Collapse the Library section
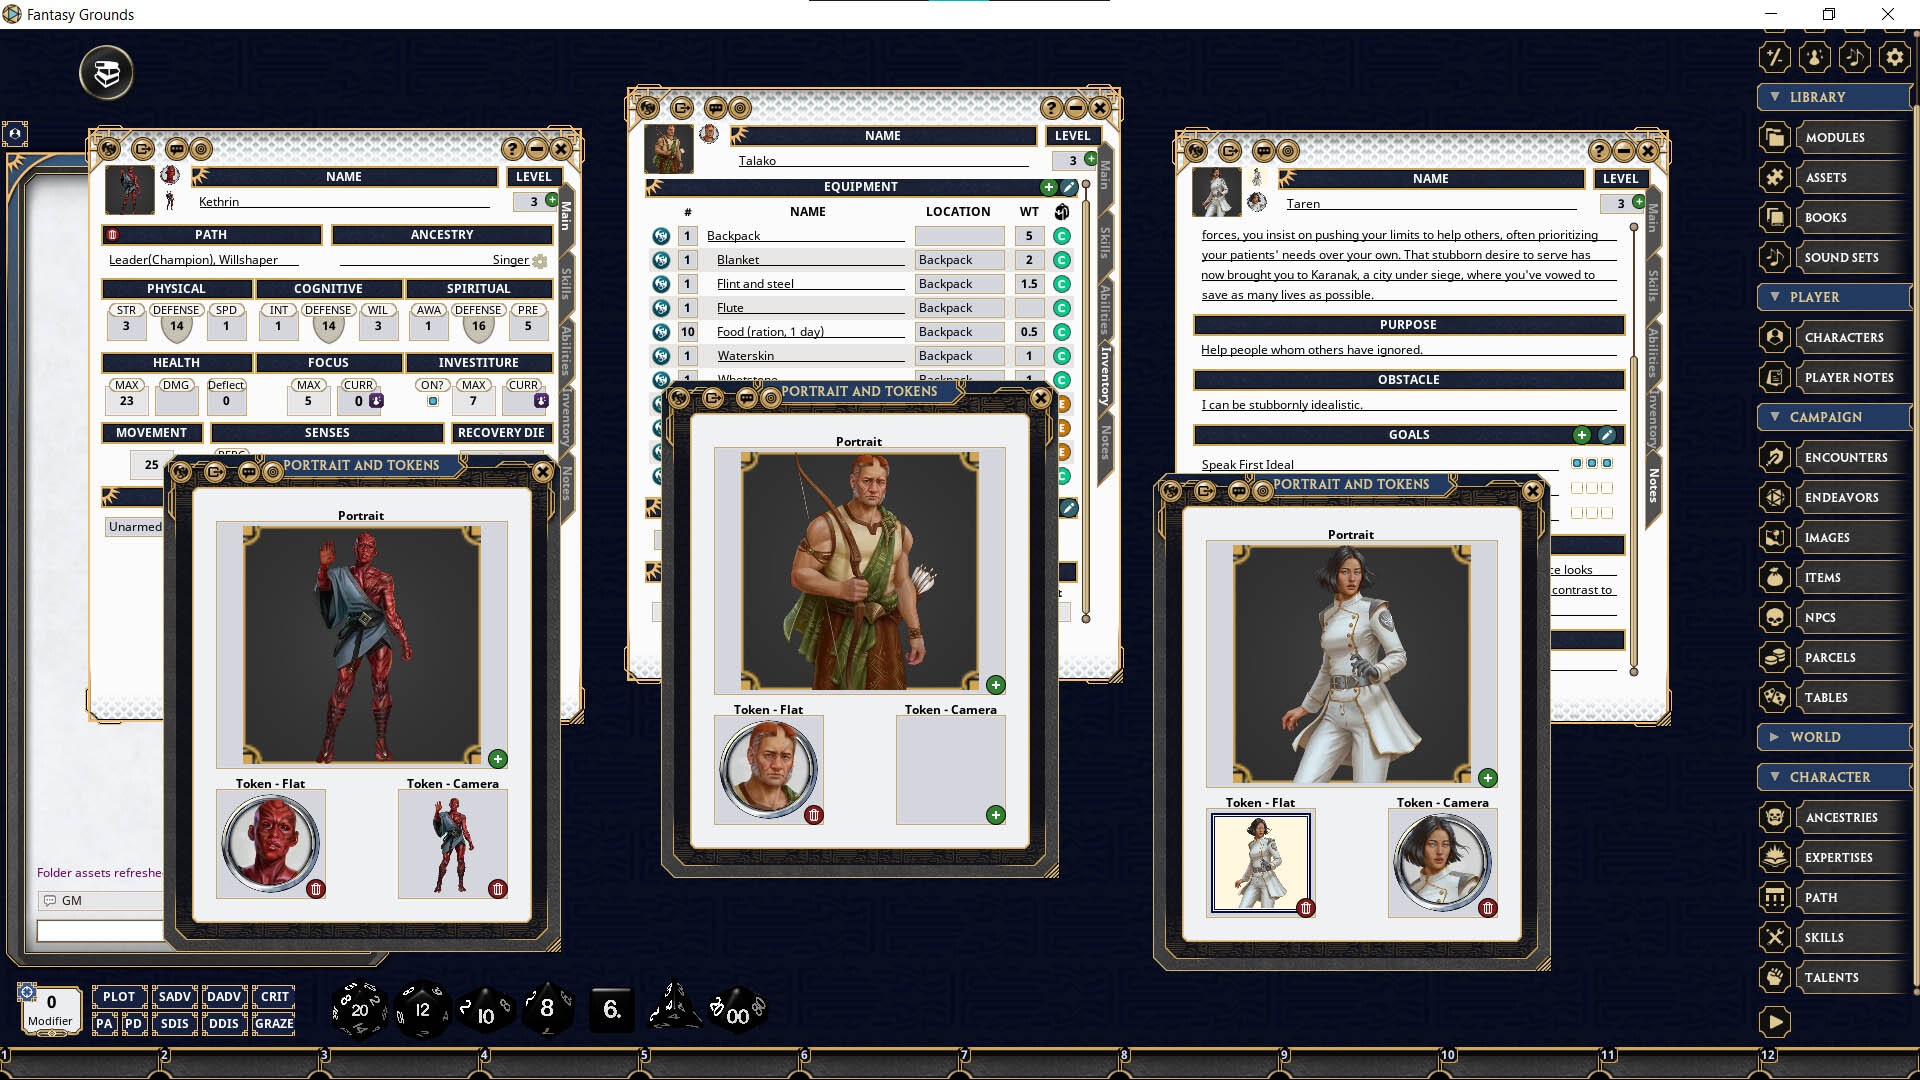This screenshot has width=1920, height=1080. pos(1776,97)
